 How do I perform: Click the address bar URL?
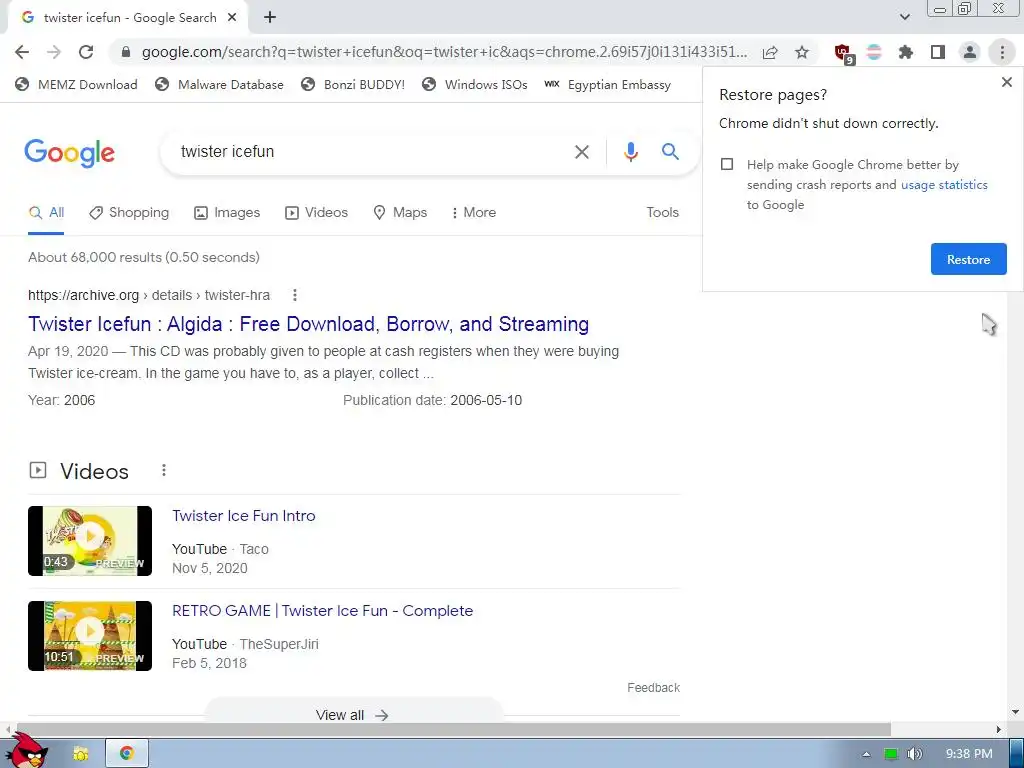point(444,52)
